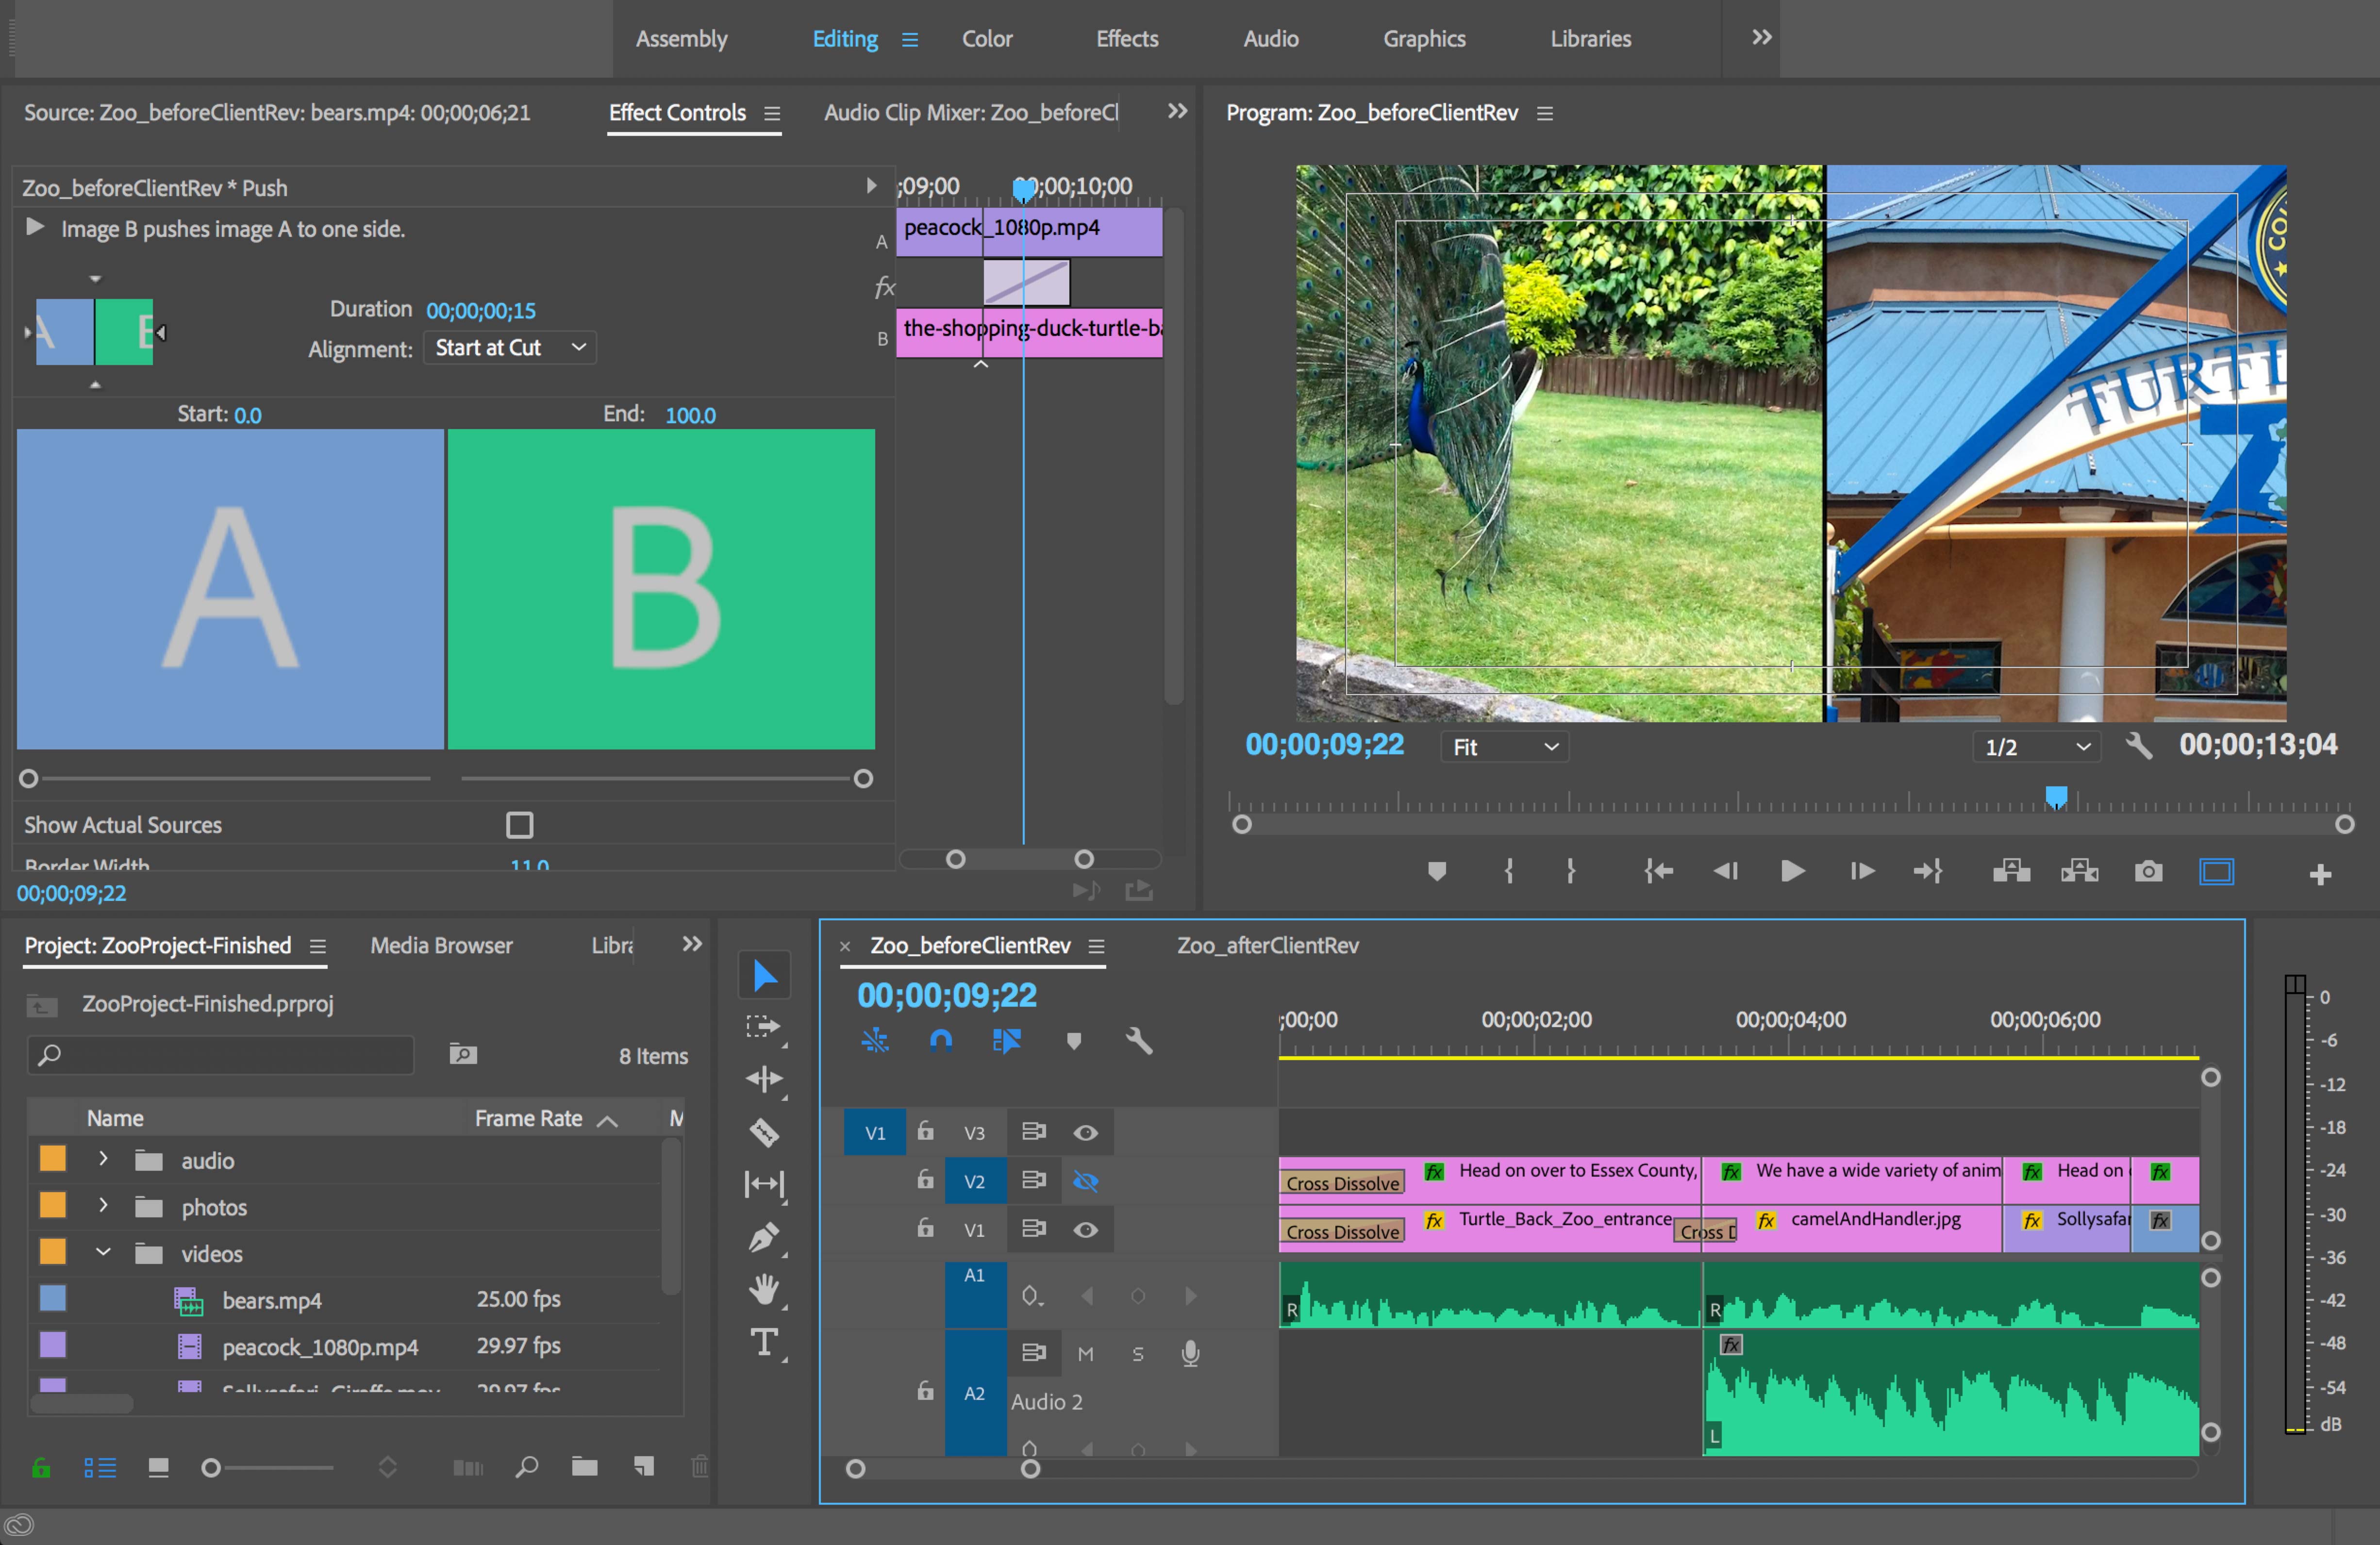Select the Razor tool

click(x=764, y=1131)
